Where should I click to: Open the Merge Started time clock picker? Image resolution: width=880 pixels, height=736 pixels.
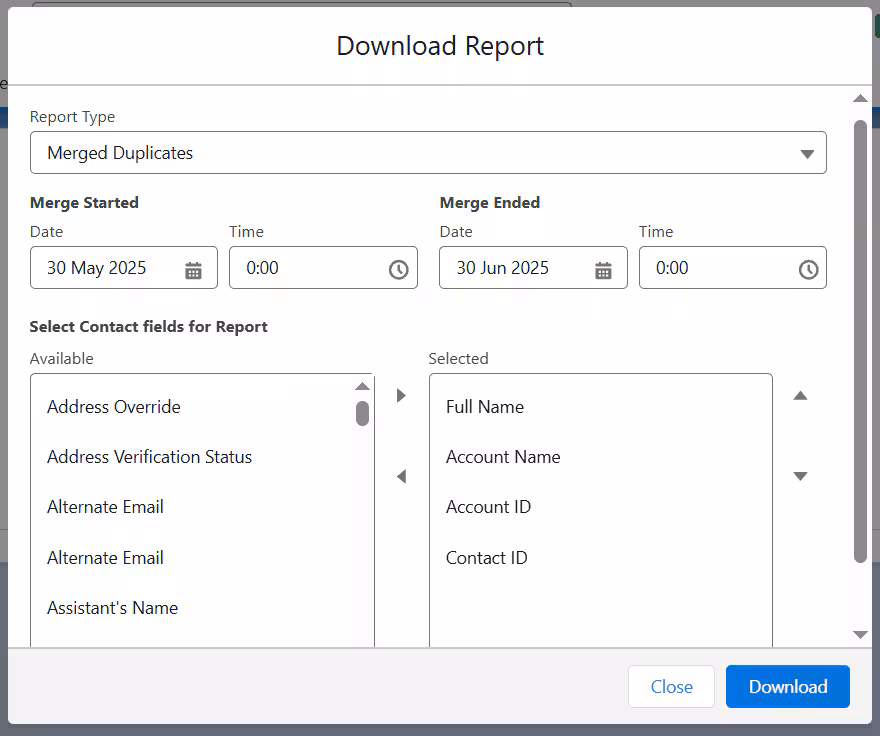398,270
